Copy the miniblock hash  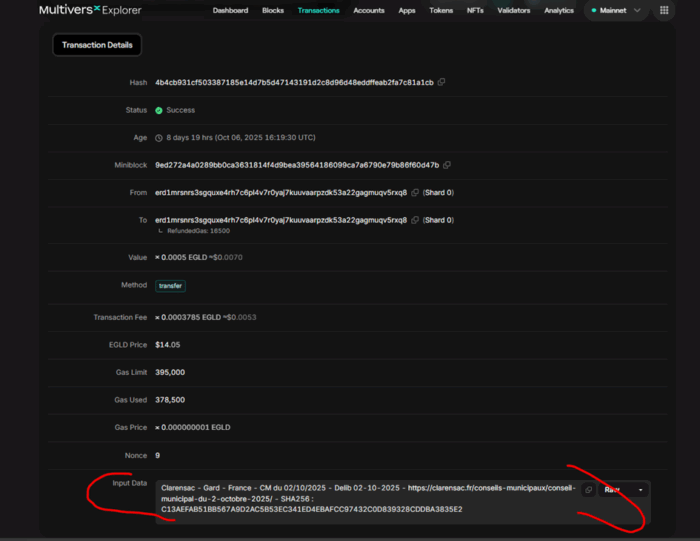(447, 165)
